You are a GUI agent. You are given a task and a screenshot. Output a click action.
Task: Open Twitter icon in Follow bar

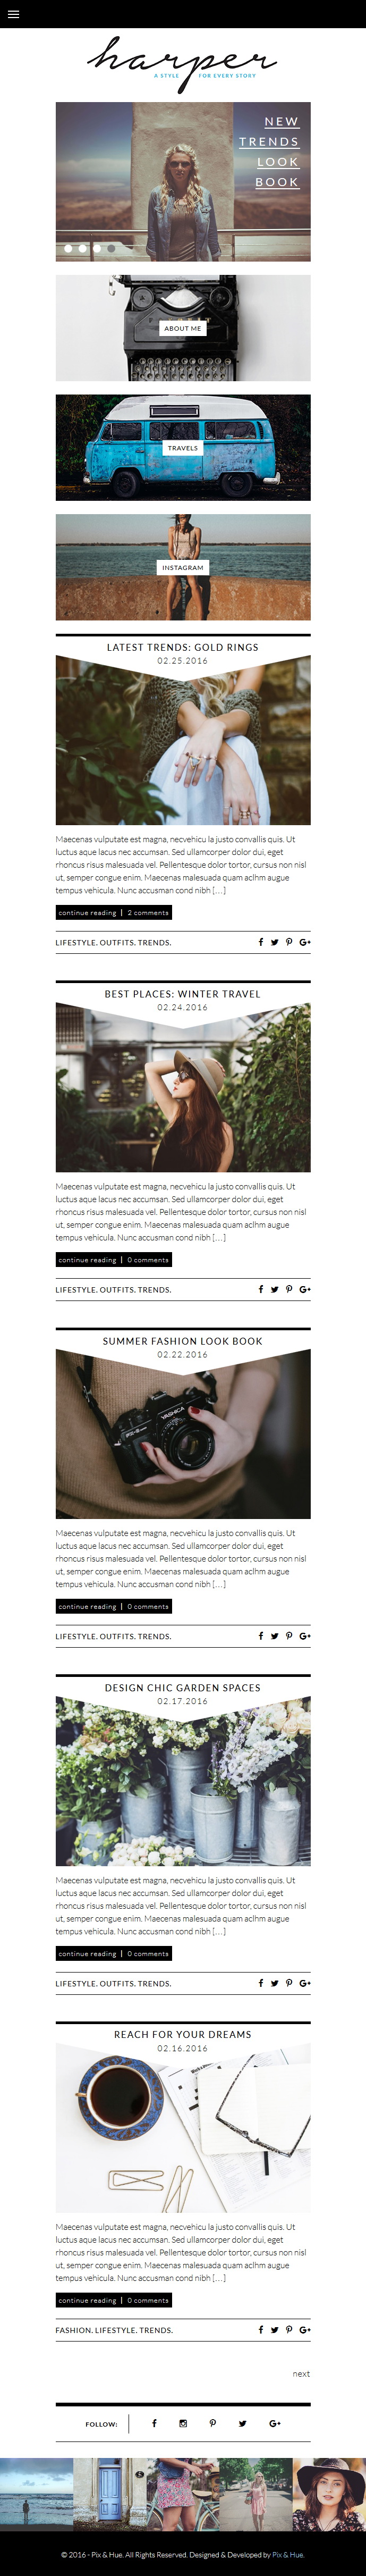242,2423
